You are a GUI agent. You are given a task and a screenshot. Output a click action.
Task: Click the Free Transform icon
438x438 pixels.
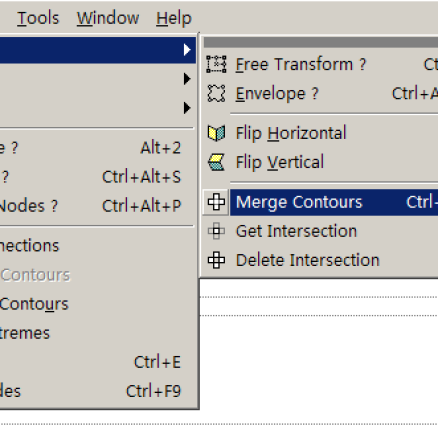click(216, 64)
